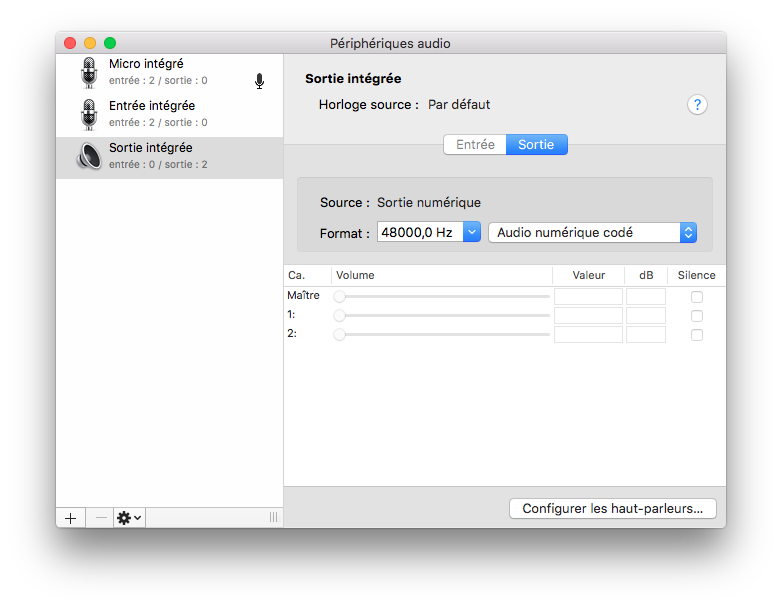
Task: Click the Maître channel label
Action: [303, 295]
